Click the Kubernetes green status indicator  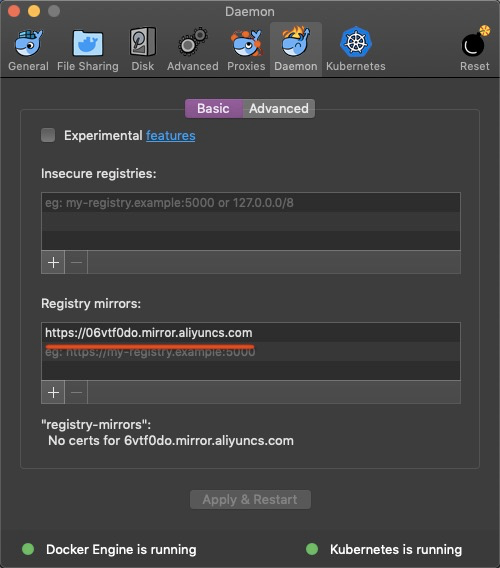pyautogui.click(x=312, y=549)
